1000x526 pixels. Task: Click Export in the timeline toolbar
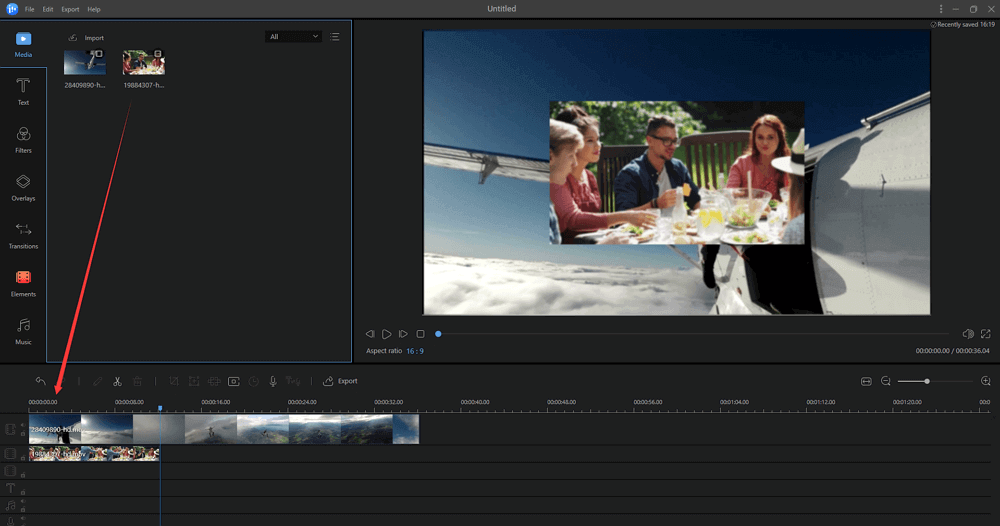click(340, 381)
